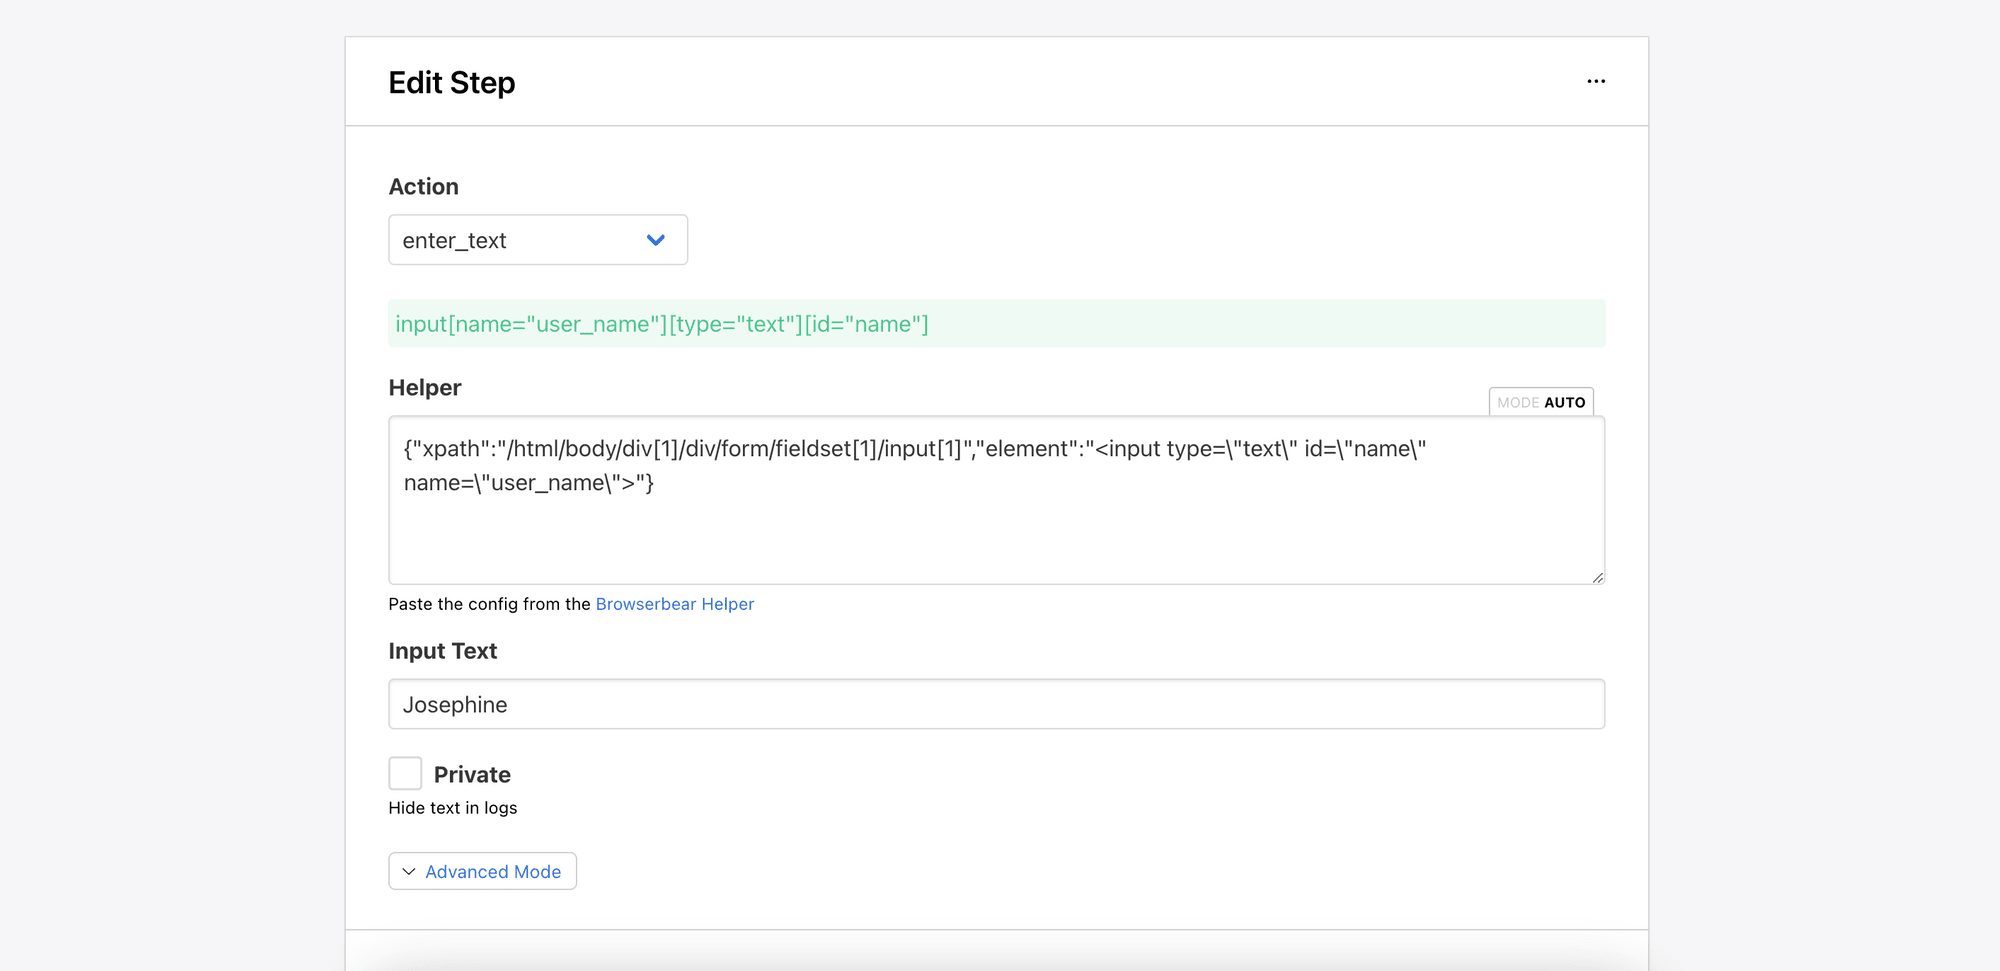Viewport: 2000px width, 971px height.
Task: Focus the Input Text field containing Josephine
Action: 996,704
